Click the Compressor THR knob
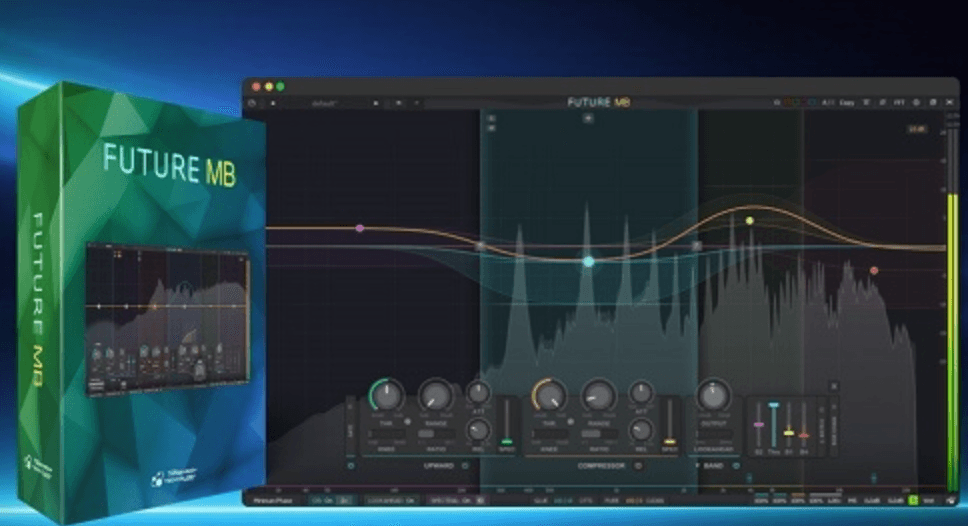968x526 pixels. pos(549,396)
